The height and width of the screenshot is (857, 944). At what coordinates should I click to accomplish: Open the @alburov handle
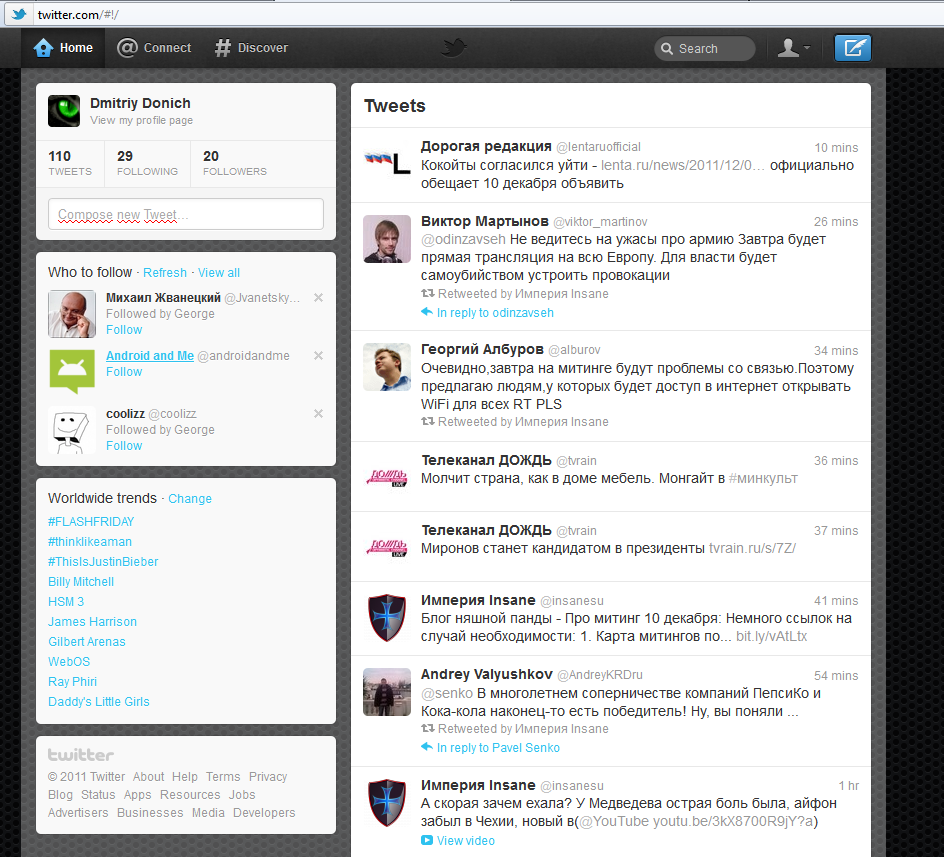coord(574,350)
